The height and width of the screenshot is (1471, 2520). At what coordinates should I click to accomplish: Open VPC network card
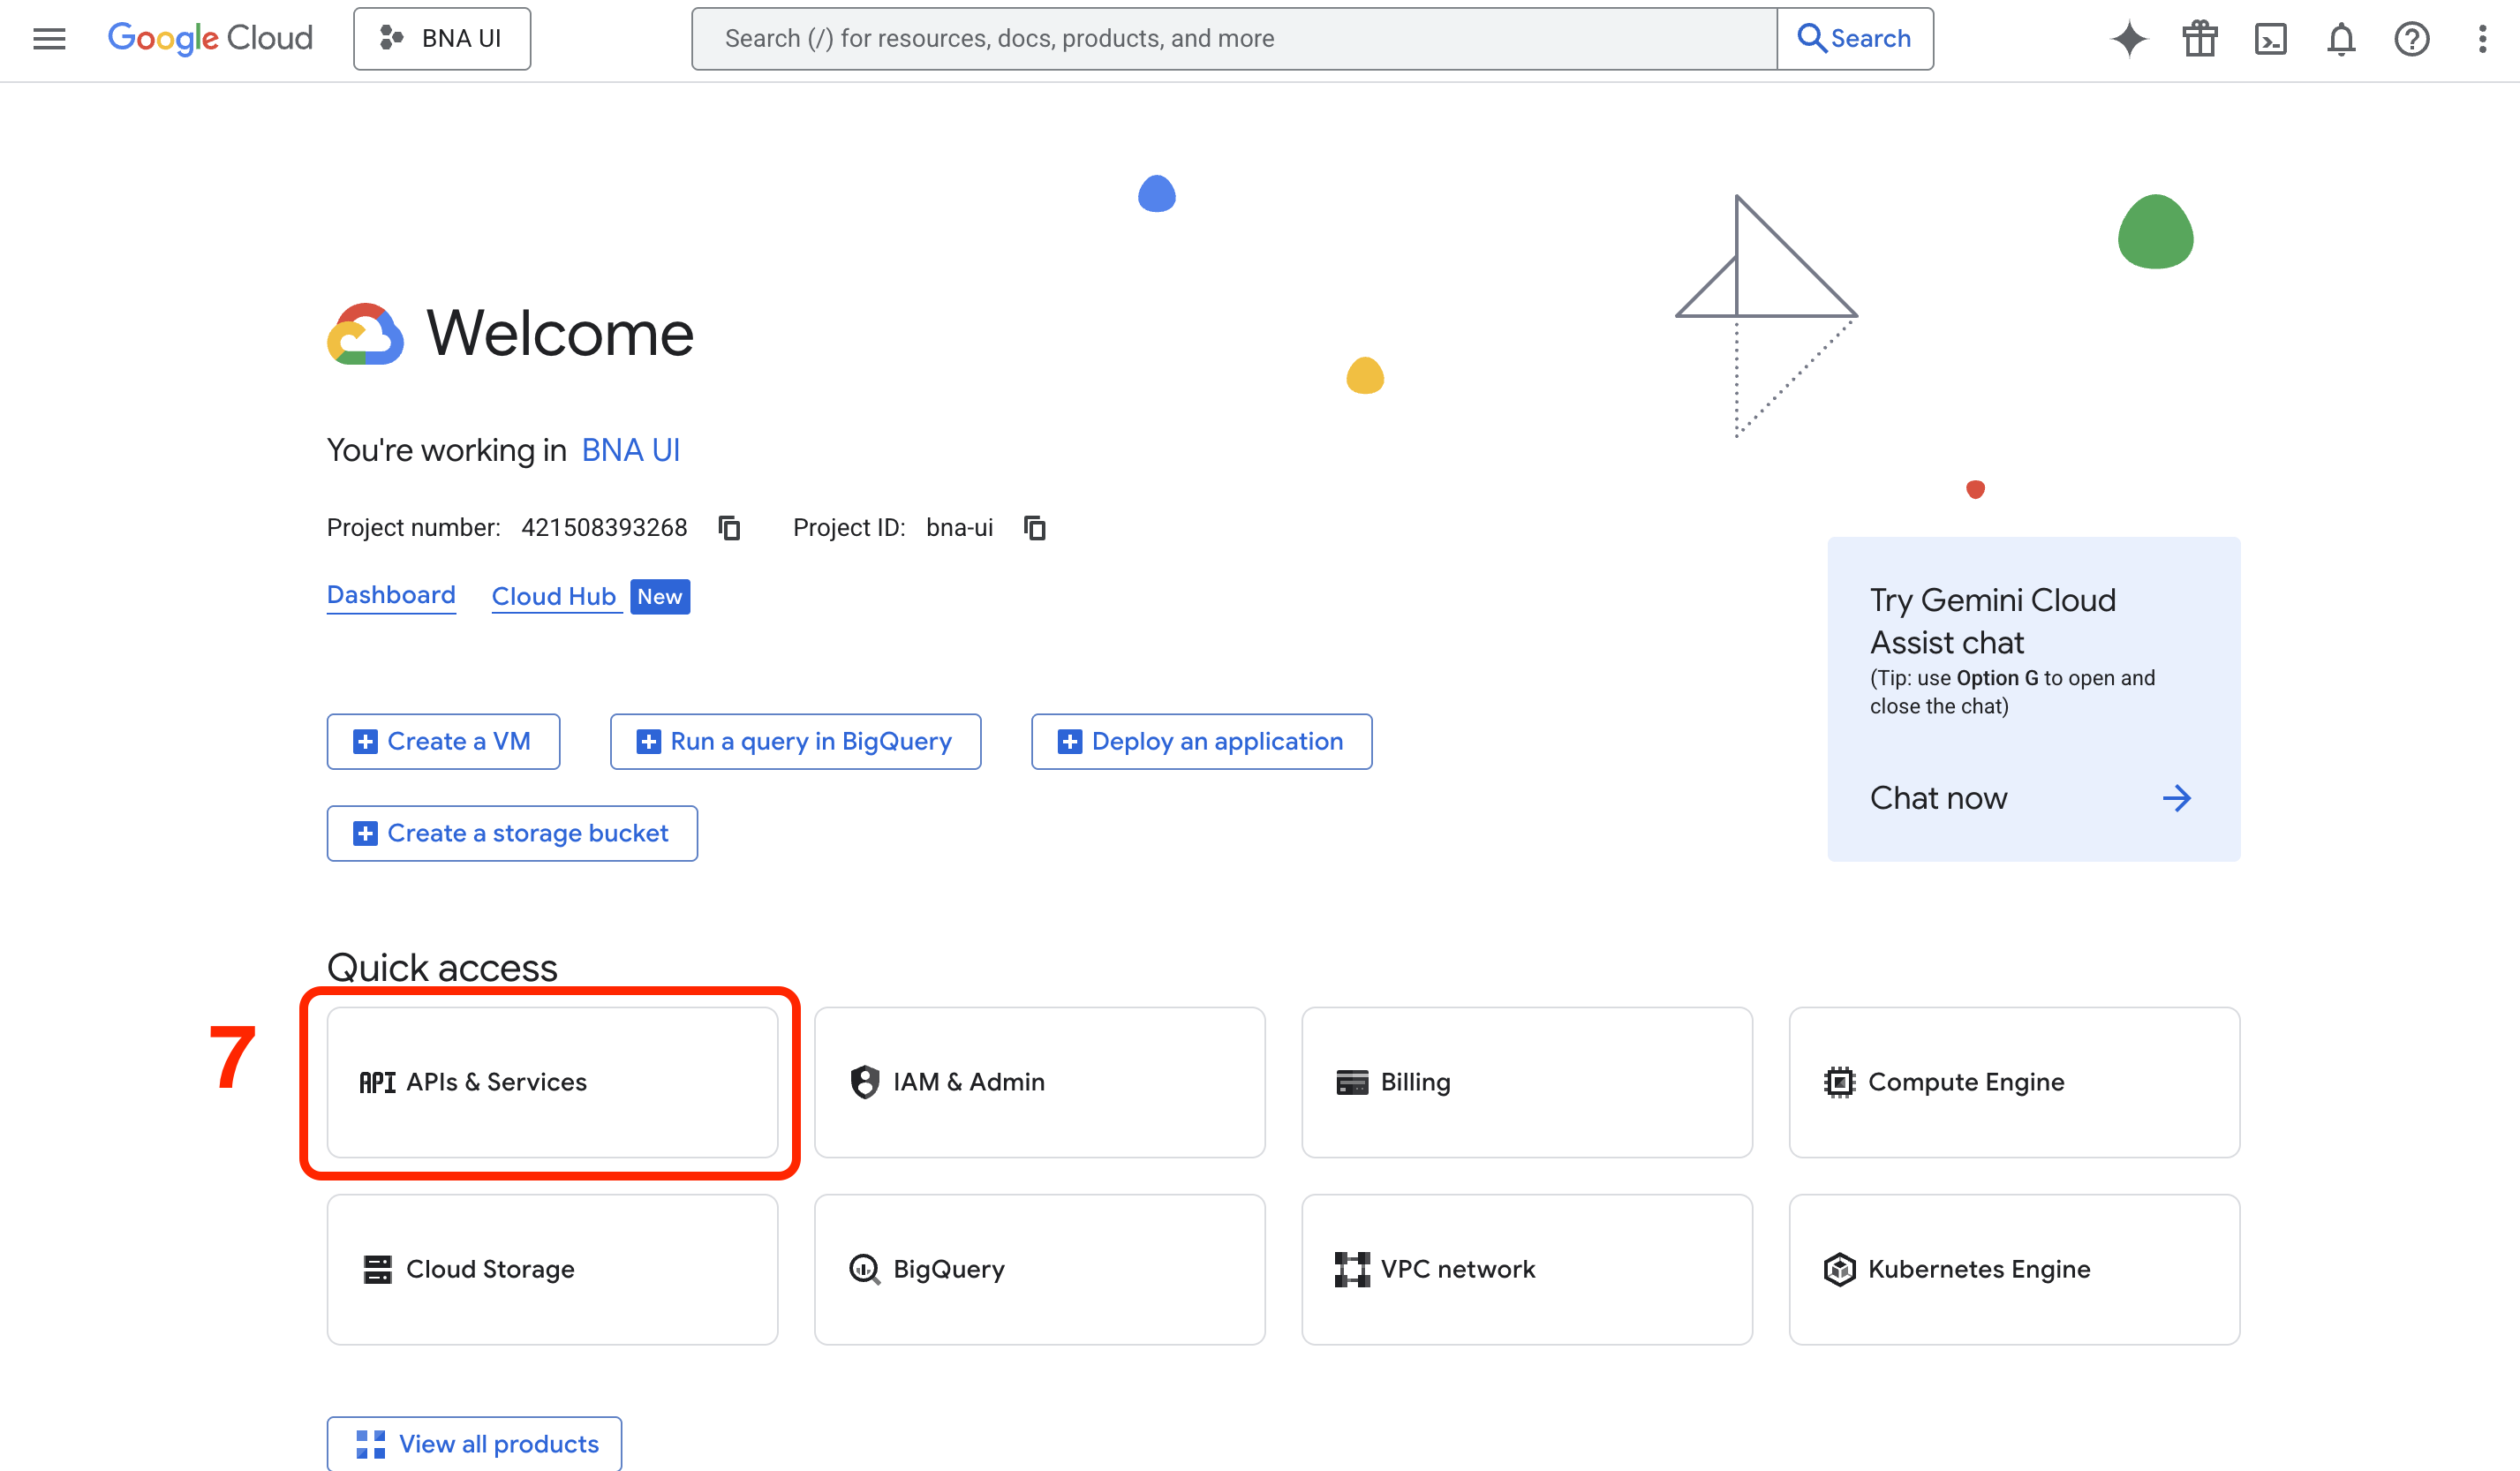click(x=1527, y=1269)
